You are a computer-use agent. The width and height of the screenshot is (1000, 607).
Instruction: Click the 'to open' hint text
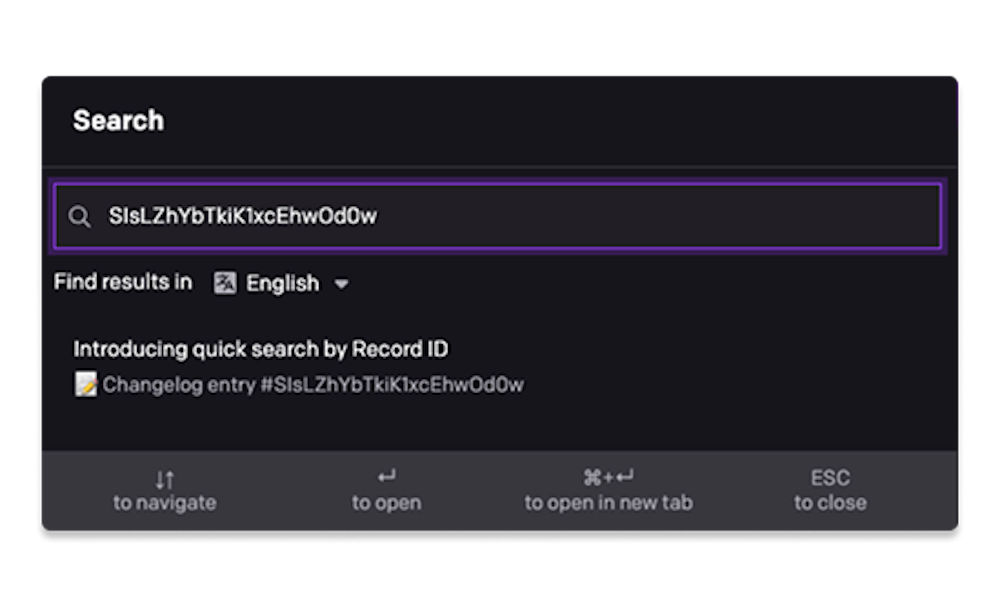pyautogui.click(x=386, y=503)
